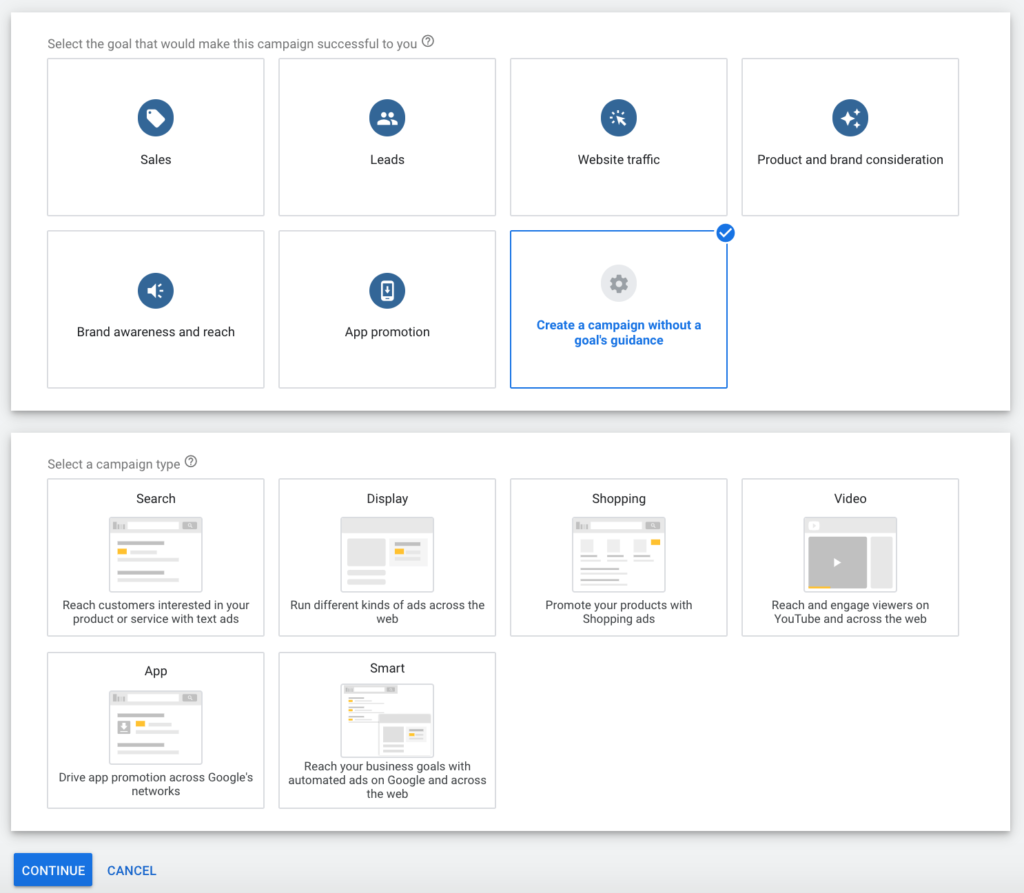Image resolution: width=1024 pixels, height=893 pixels.
Task: Choose the Search campaign type title
Action: coord(155,498)
